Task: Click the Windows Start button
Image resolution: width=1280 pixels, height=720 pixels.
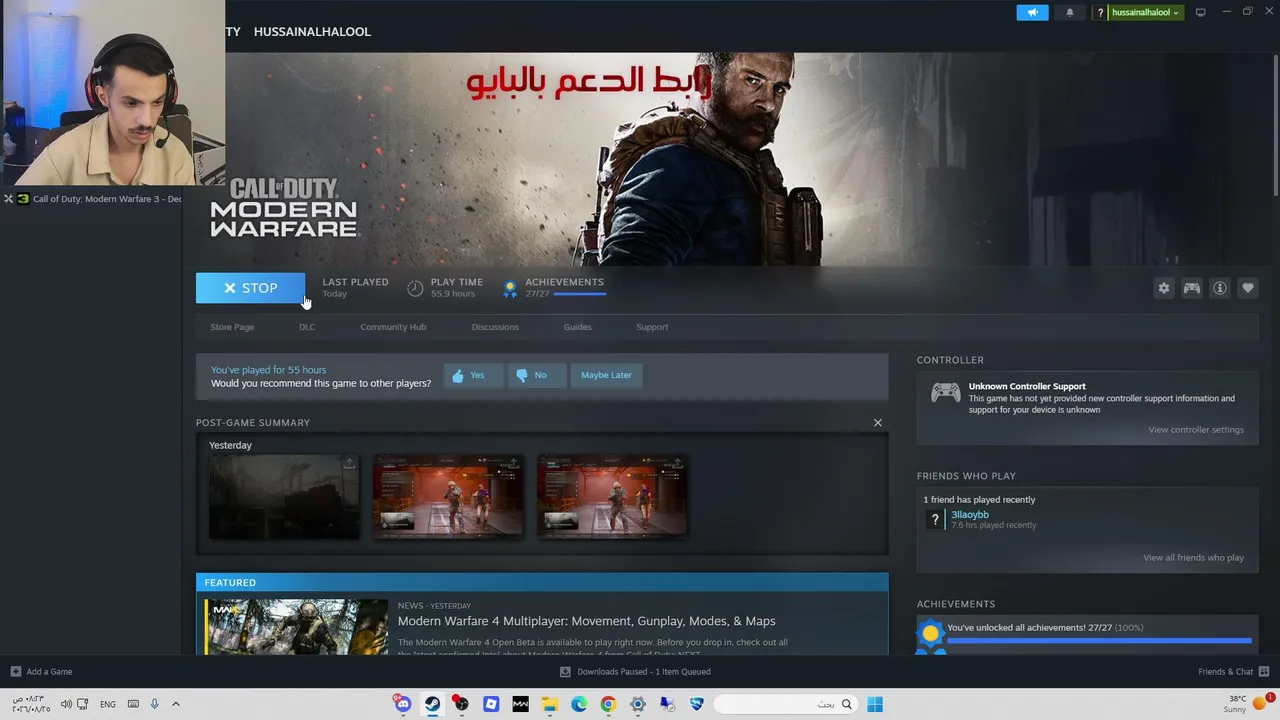Action: (875, 704)
